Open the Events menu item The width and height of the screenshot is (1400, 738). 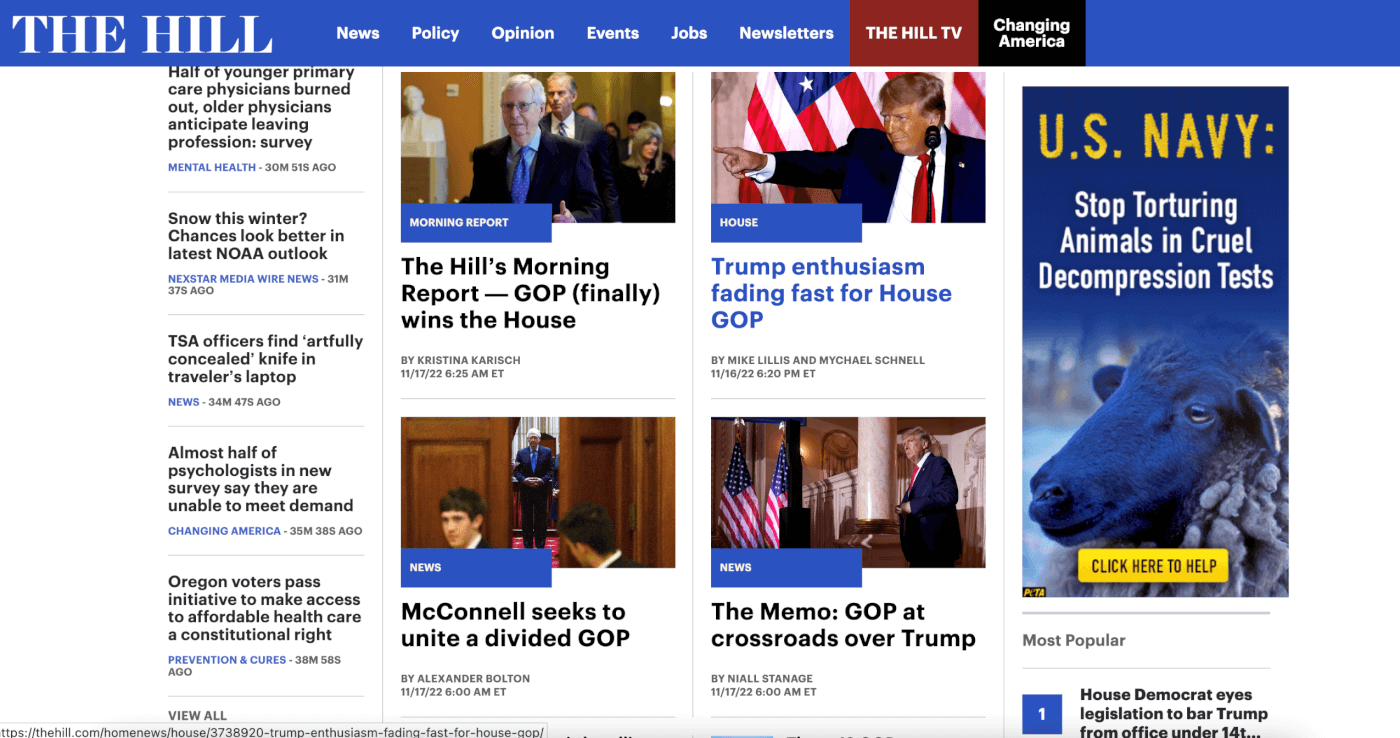613,33
